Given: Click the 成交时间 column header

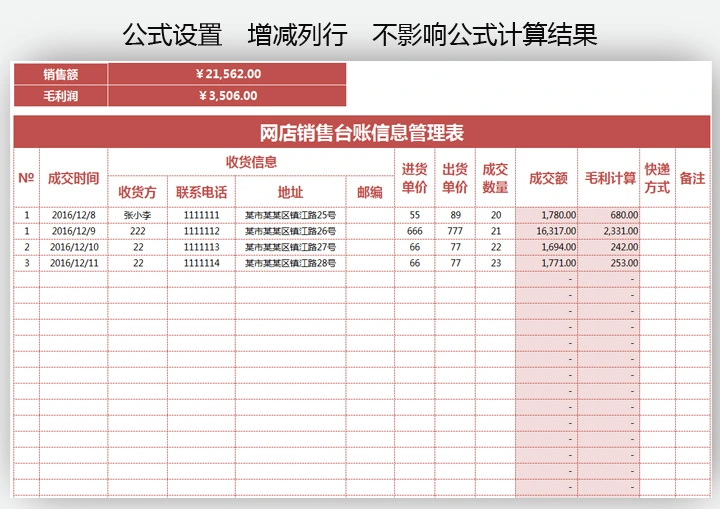Looking at the screenshot, I should [73, 178].
